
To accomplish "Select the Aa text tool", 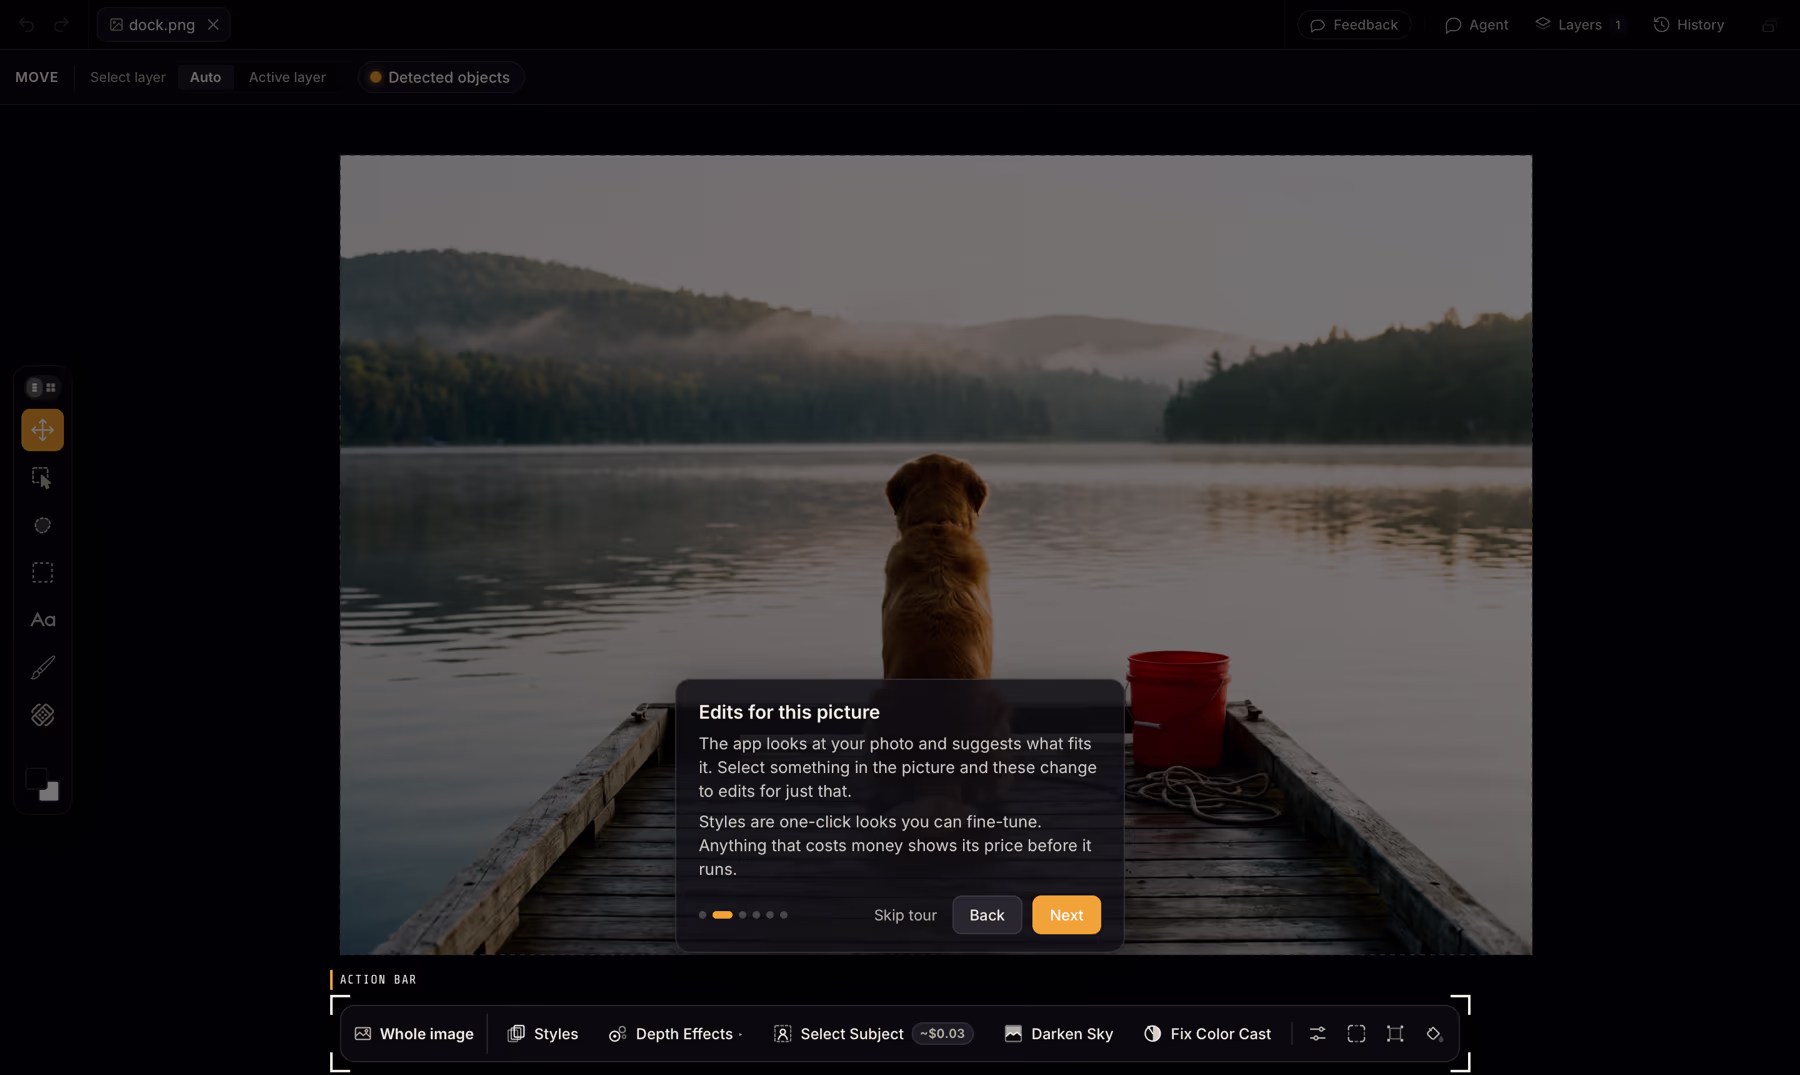I will click(x=42, y=620).
